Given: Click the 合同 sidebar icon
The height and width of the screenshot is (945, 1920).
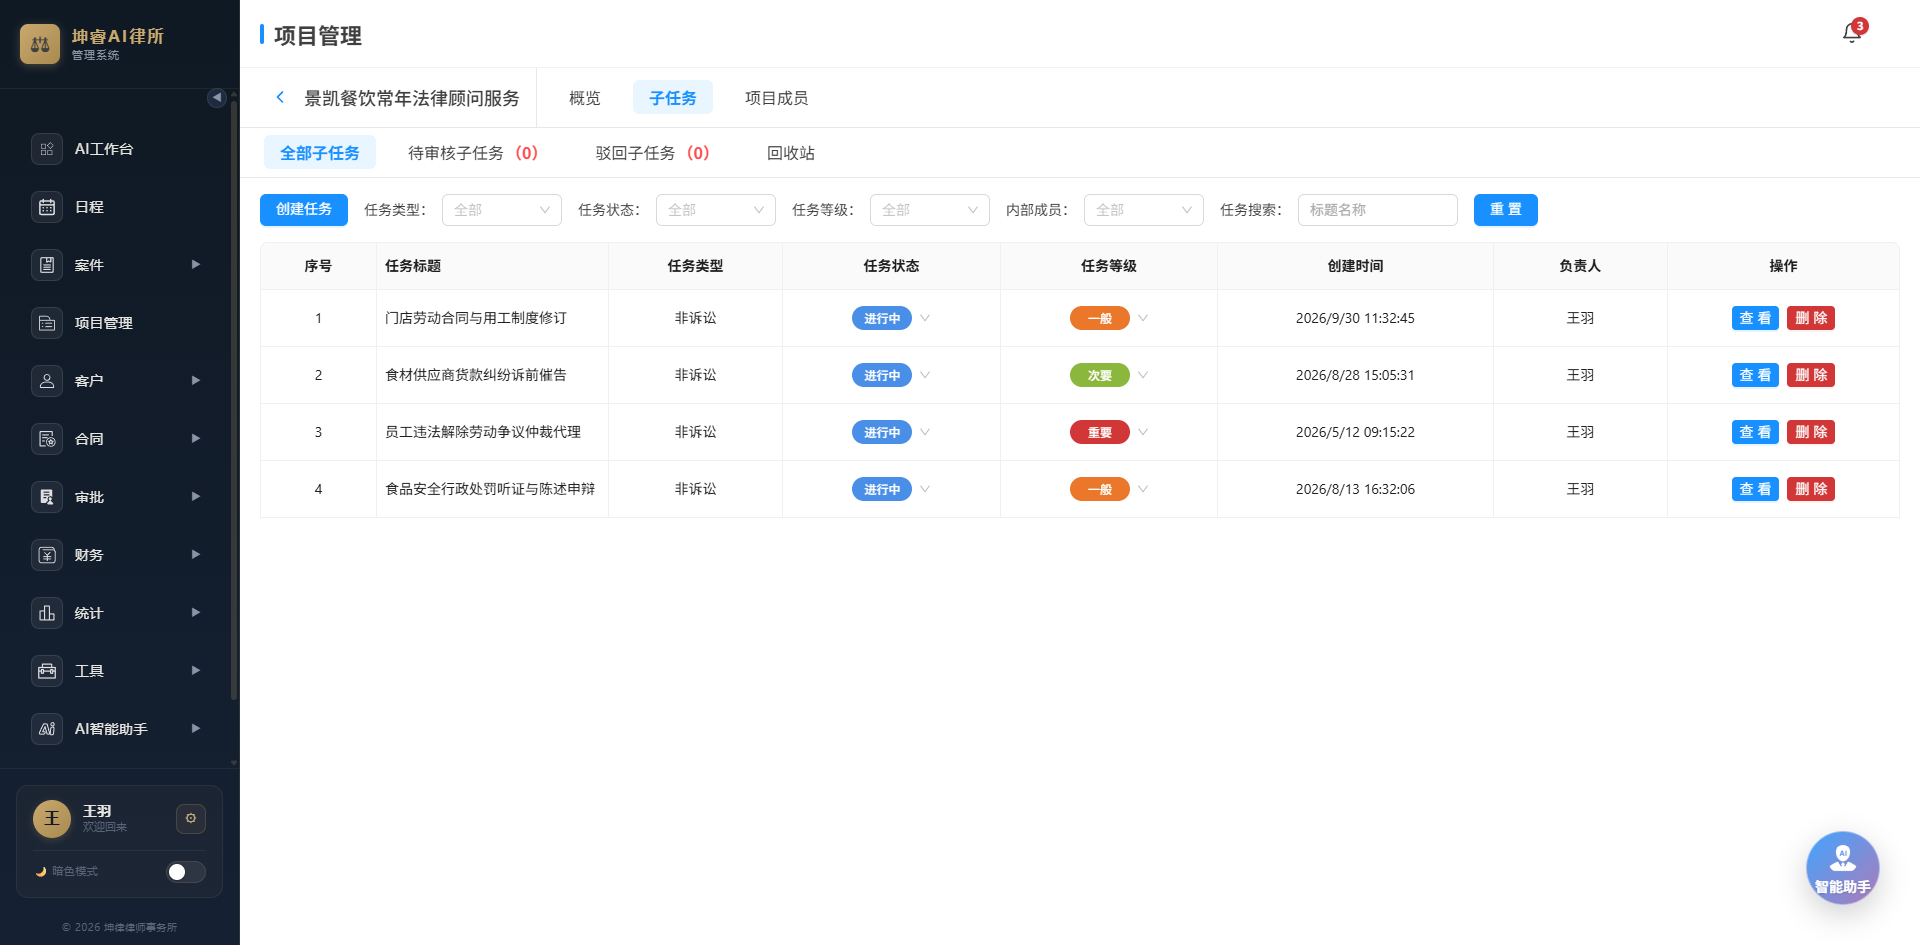Looking at the screenshot, I should tap(47, 439).
